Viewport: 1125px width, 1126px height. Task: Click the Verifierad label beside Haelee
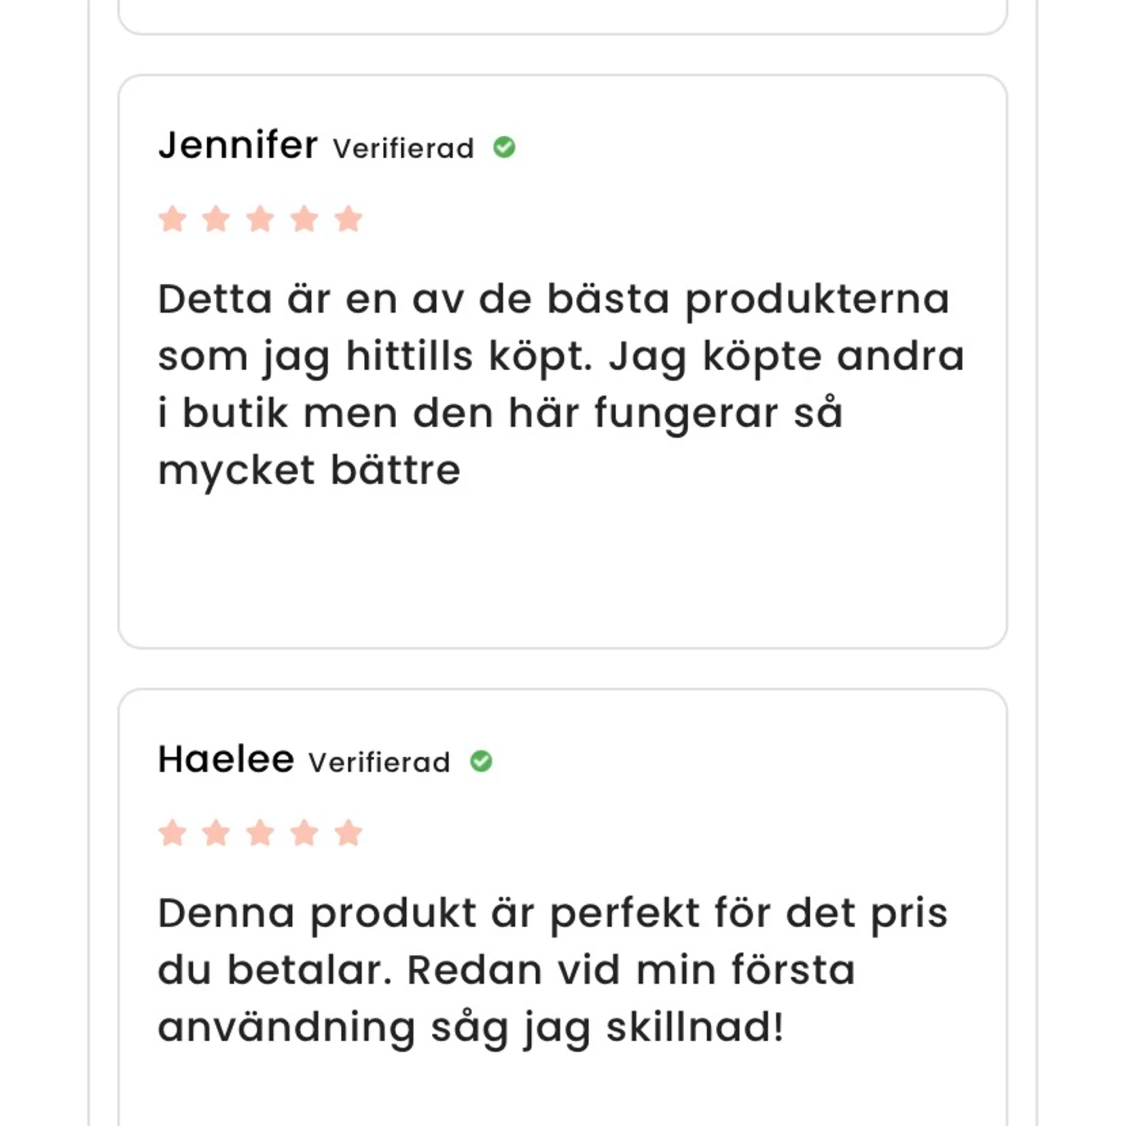[x=379, y=763]
